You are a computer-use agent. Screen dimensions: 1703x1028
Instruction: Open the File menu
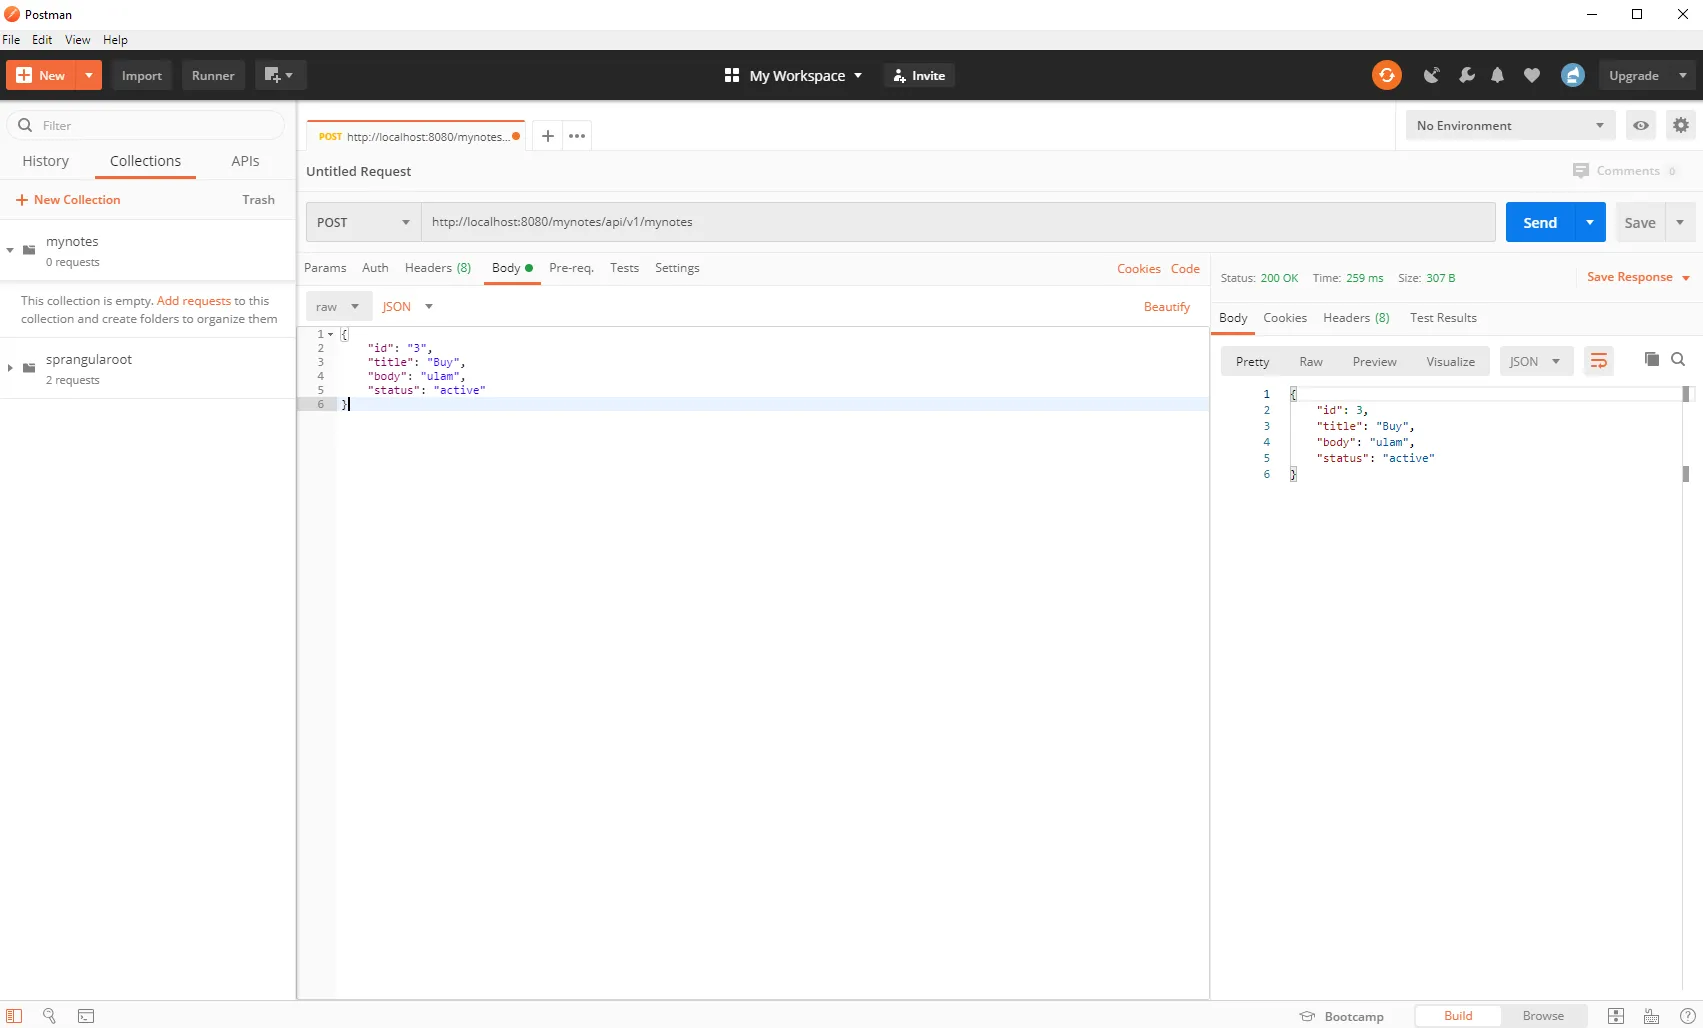click(x=11, y=40)
